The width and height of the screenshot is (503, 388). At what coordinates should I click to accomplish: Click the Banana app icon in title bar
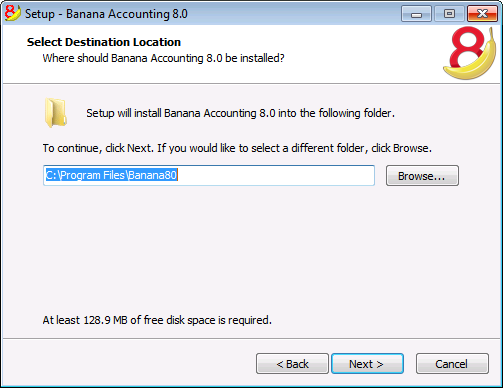coord(13,13)
